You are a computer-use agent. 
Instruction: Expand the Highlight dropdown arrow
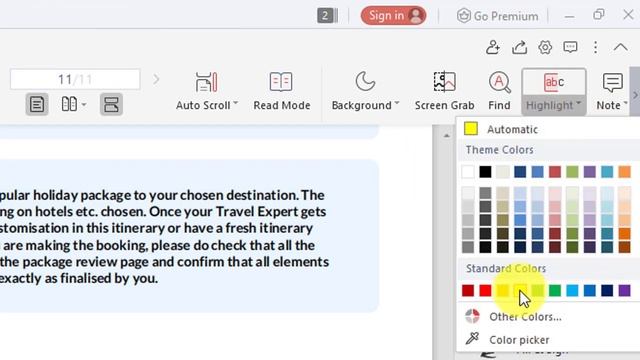pos(578,104)
